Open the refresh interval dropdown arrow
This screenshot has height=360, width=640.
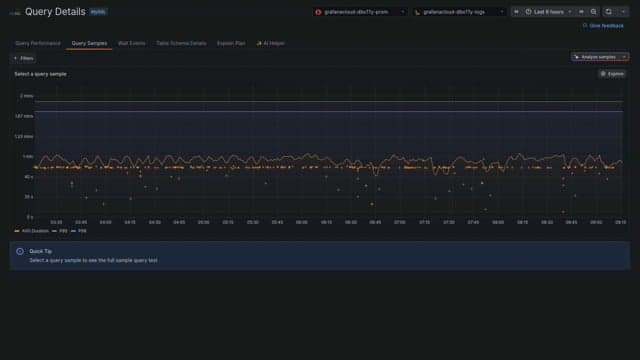tap(623, 12)
